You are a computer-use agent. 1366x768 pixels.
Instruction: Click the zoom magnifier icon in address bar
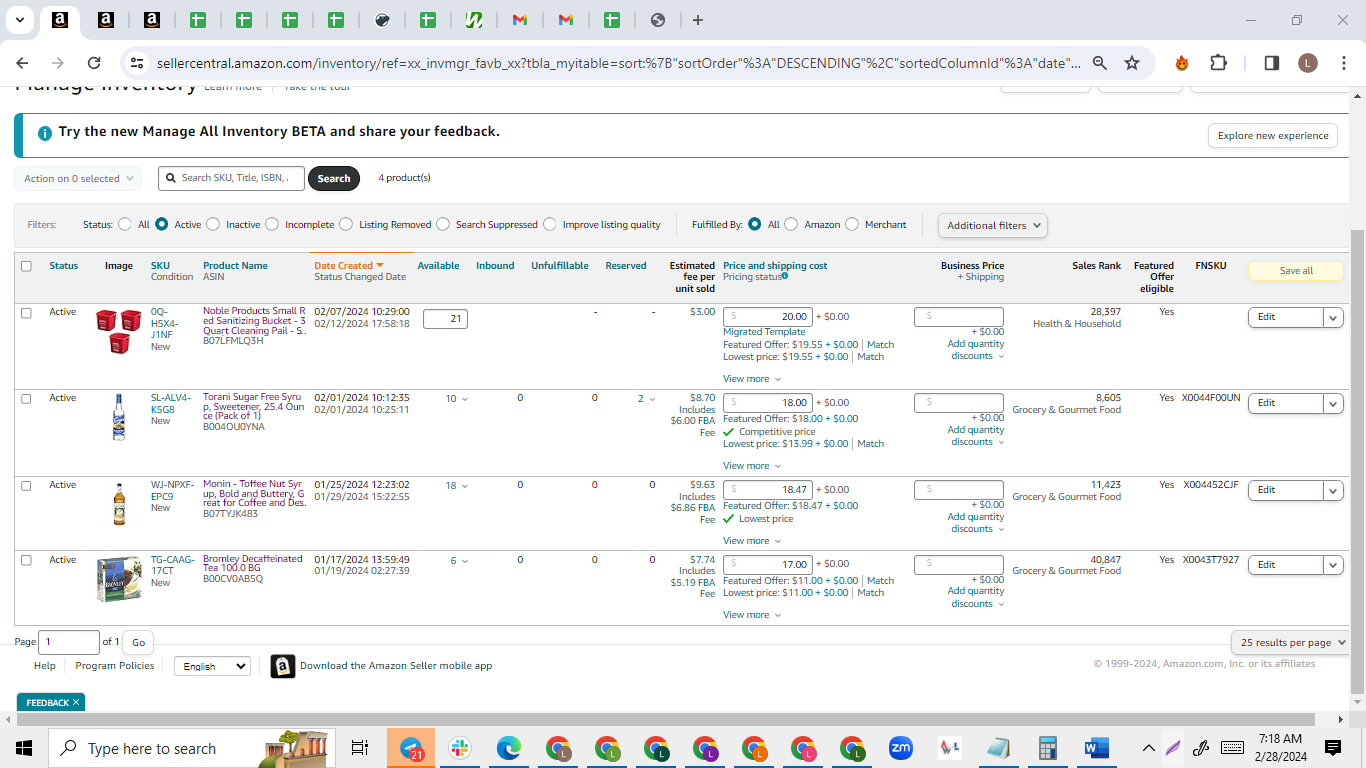[1100, 63]
